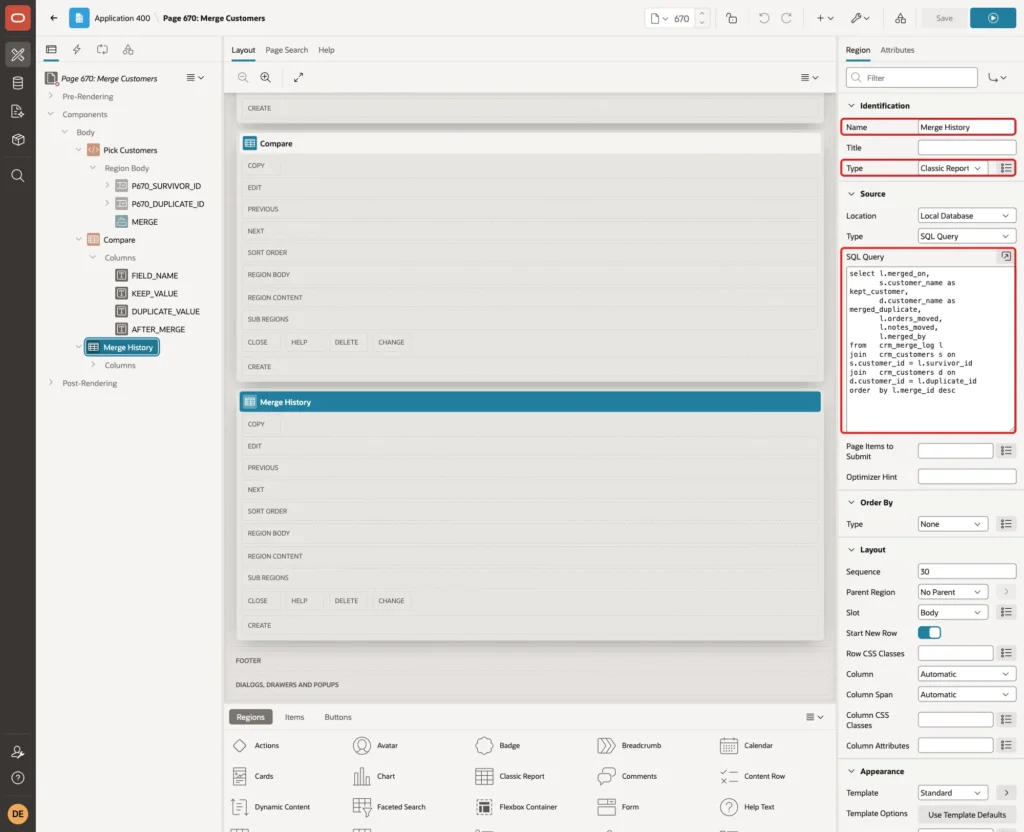The width and height of the screenshot is (1024, 832).
Task: Click the Save button
Action: point(944,18)
